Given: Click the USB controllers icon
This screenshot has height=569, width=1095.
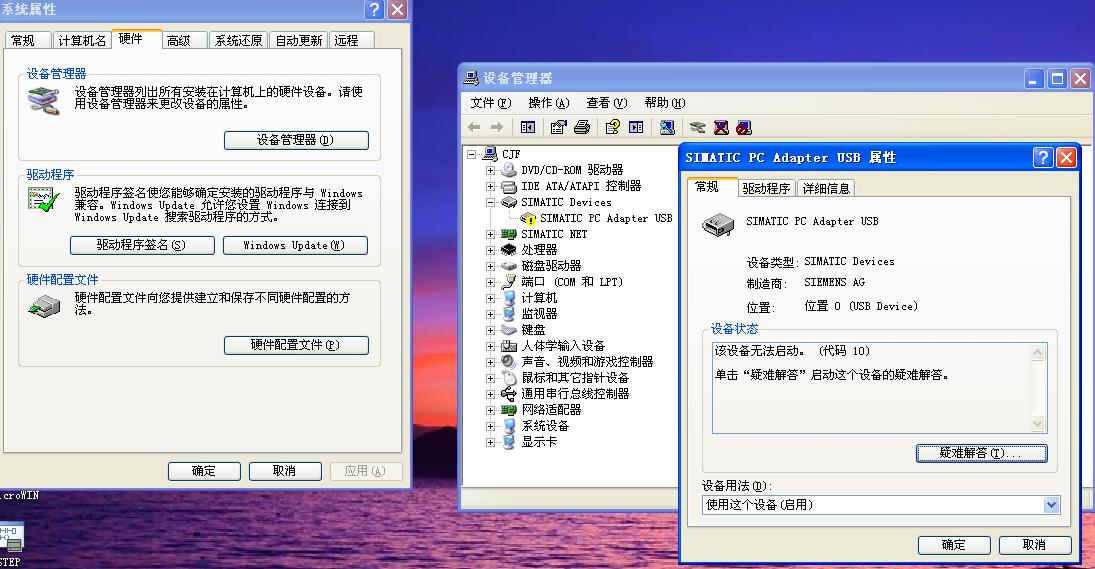Looking at the screenshot, I should [509, 394].
